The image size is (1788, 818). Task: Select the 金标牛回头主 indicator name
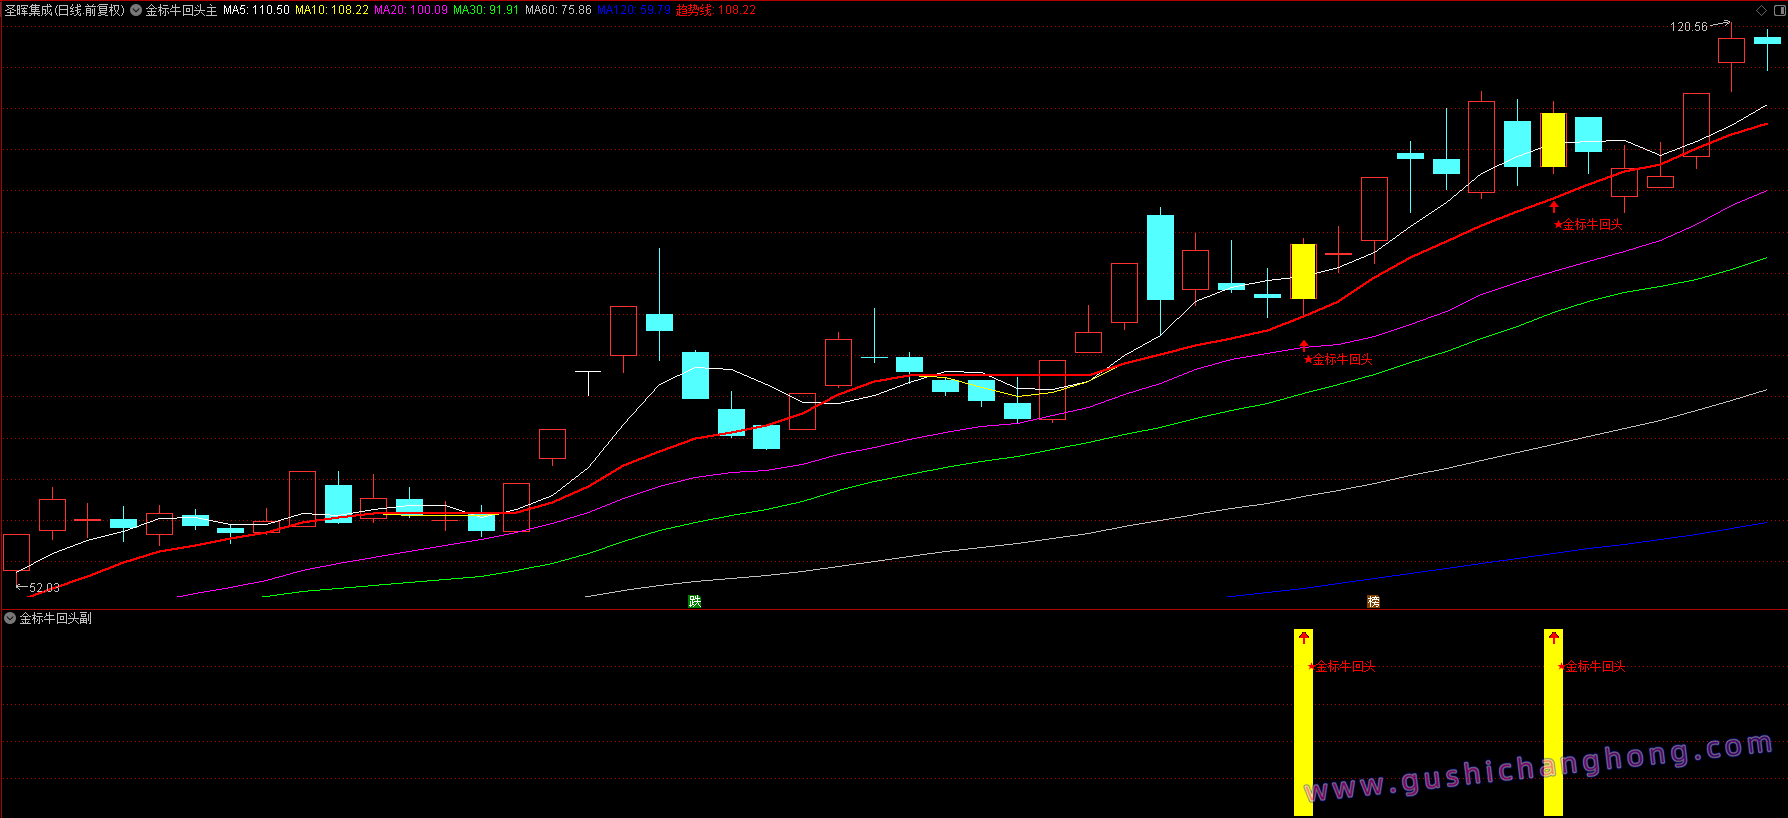coord(181,10)
